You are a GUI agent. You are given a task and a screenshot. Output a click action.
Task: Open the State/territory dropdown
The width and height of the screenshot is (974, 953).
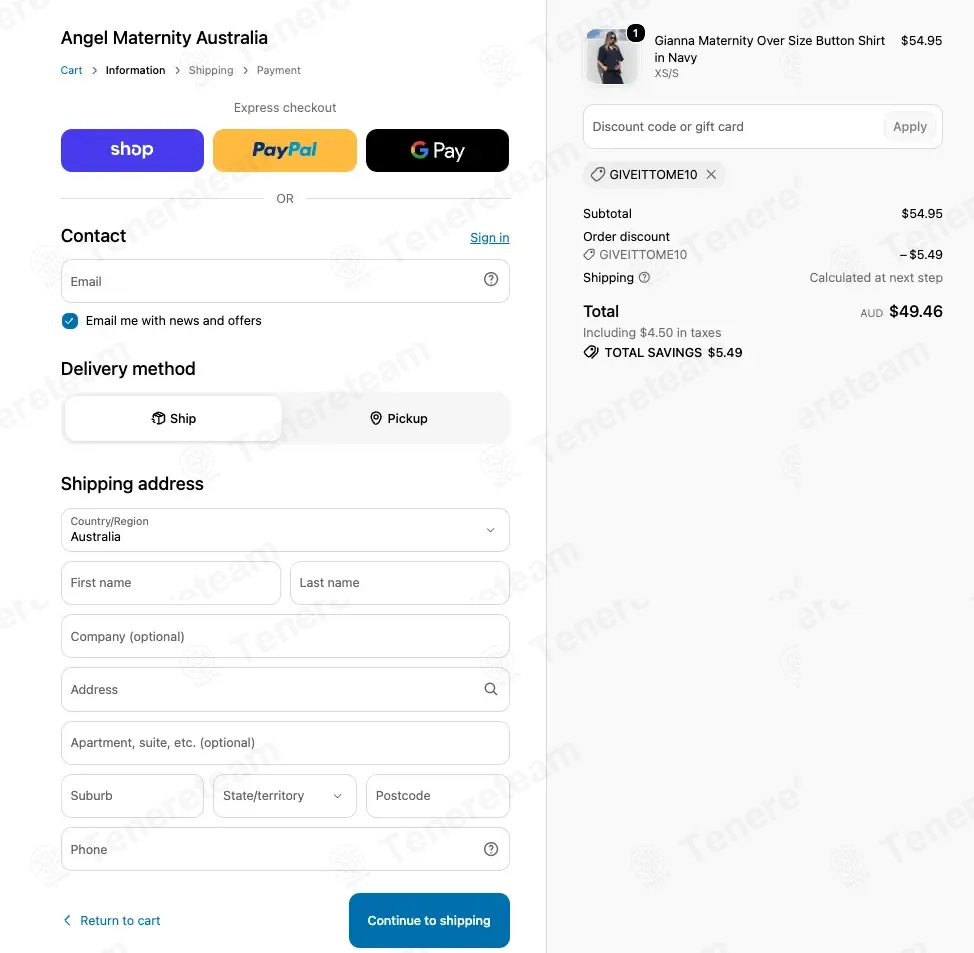[284, 796]
